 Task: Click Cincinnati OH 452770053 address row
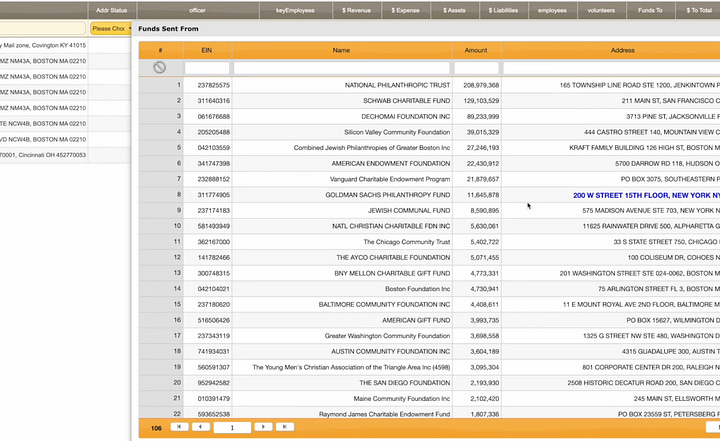coord(44,155)
